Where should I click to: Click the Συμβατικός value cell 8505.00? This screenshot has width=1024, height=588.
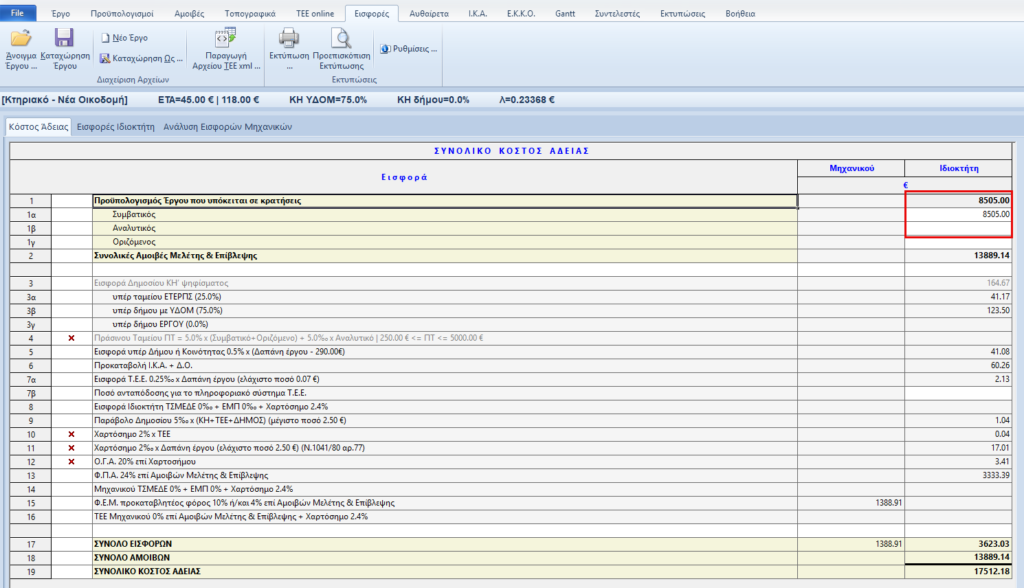(x=958, y=214)
